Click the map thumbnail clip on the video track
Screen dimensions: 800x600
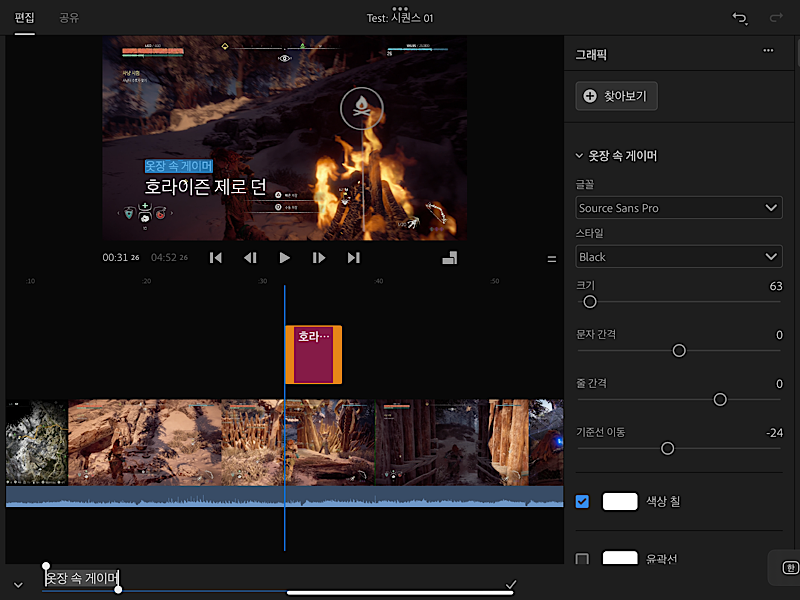click(37, 442)
